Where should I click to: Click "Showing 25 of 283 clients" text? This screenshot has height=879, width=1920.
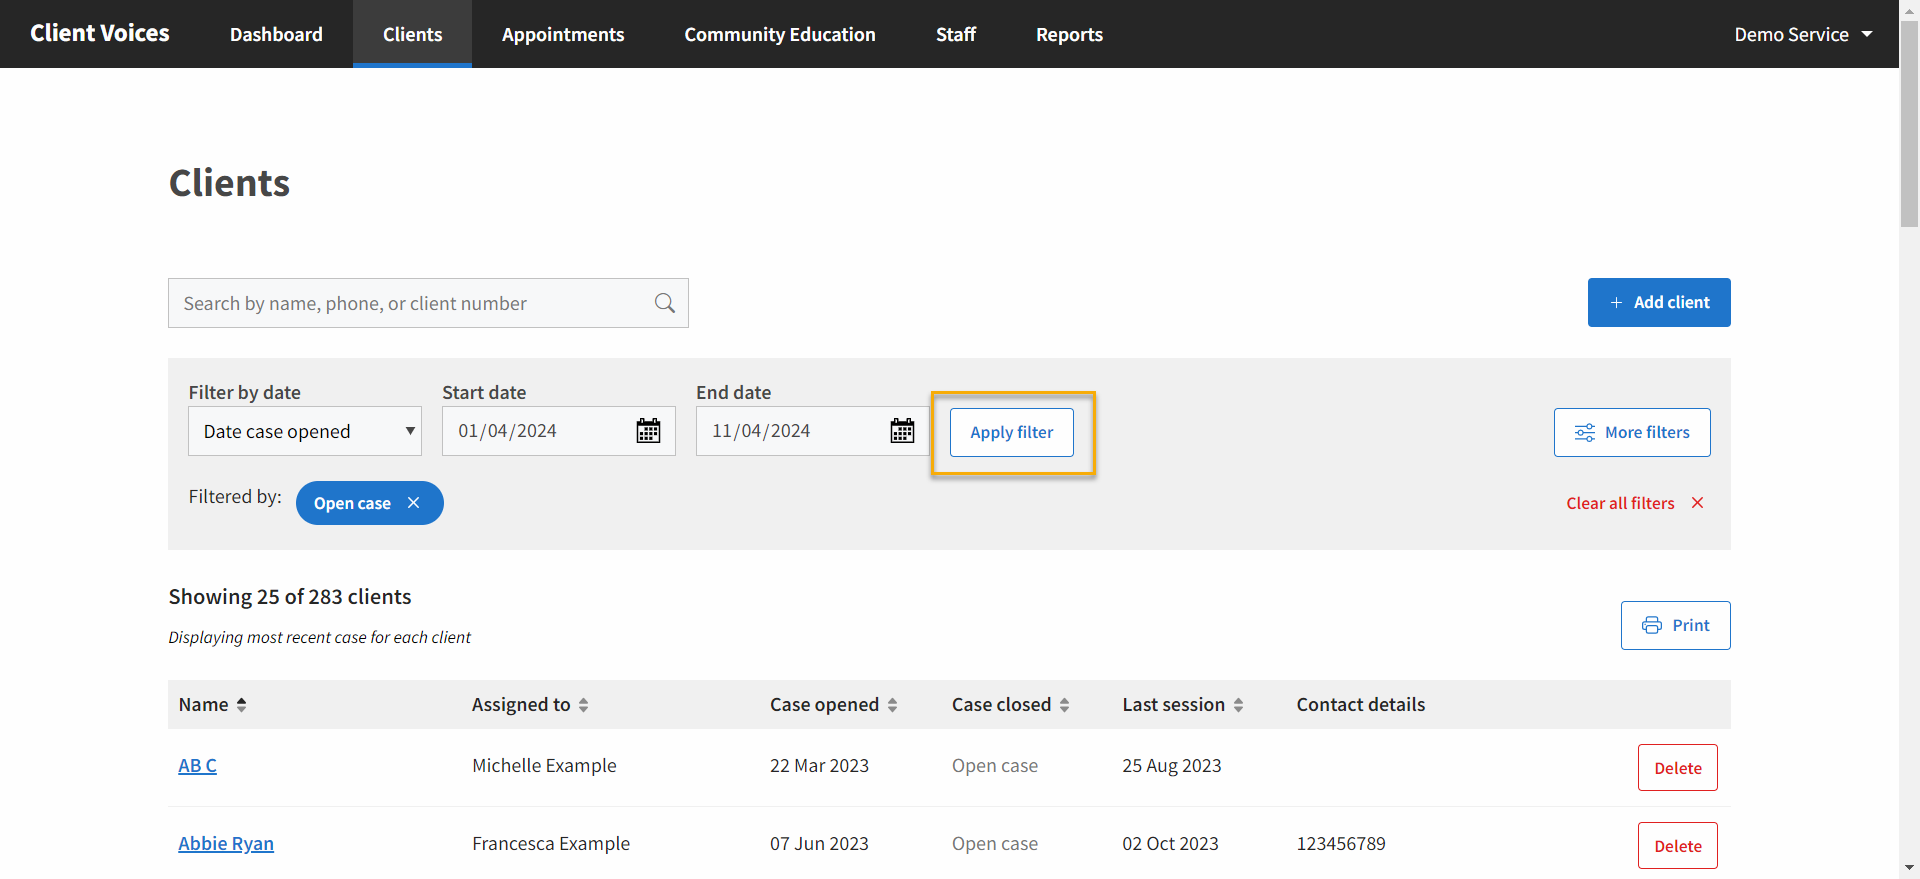(290, 596)
